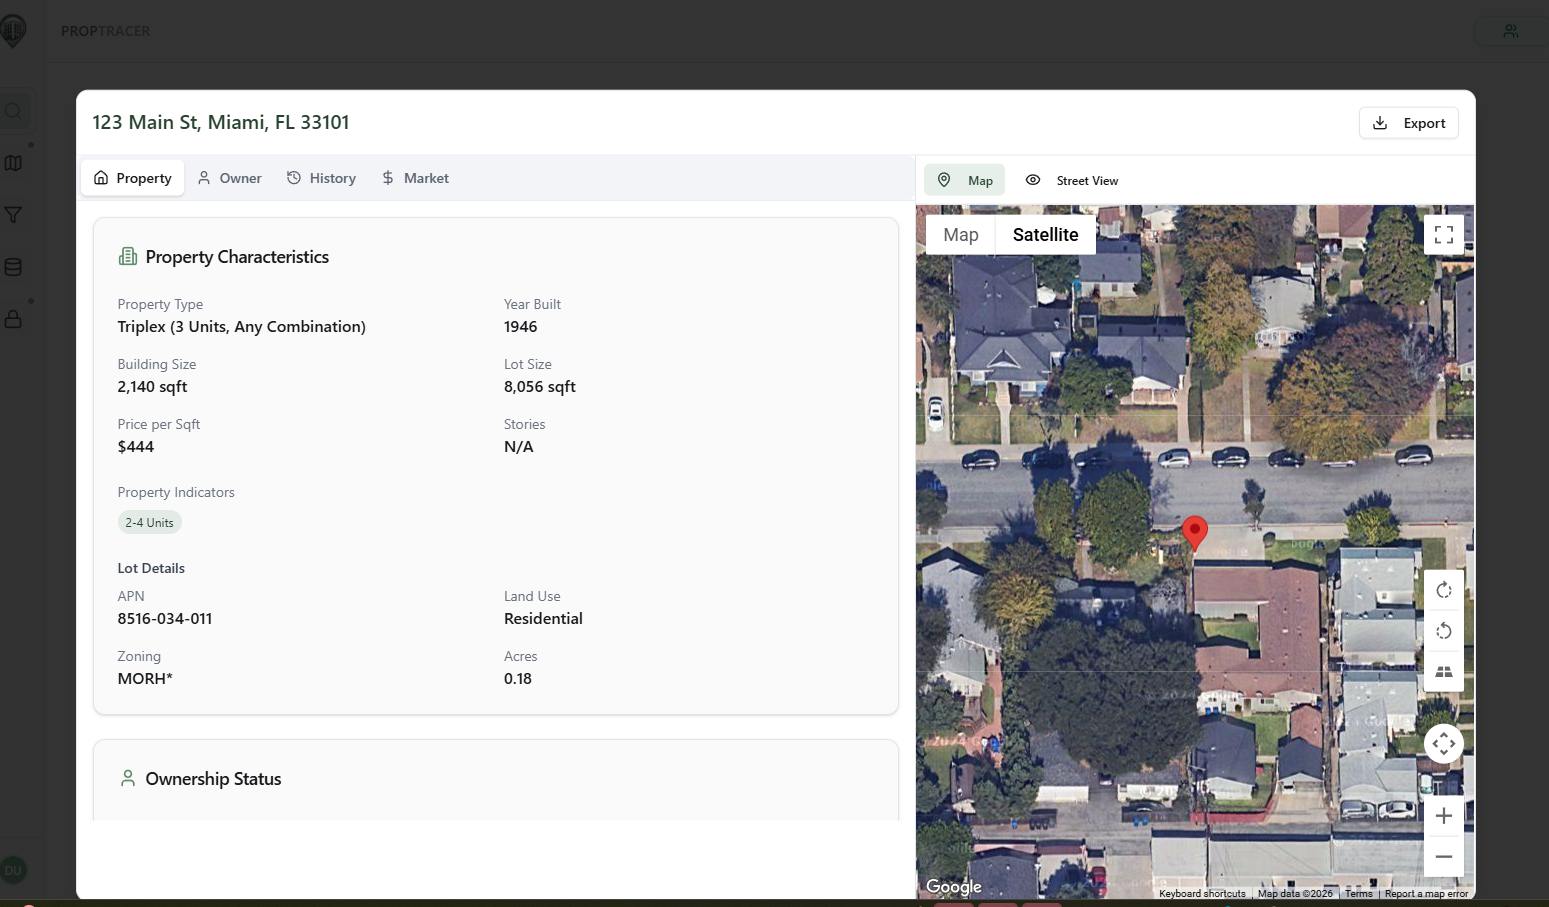This screenshot has height=907, width=1549.
Task: Click the Triplex property type value
Action: [x=242, y=327]
